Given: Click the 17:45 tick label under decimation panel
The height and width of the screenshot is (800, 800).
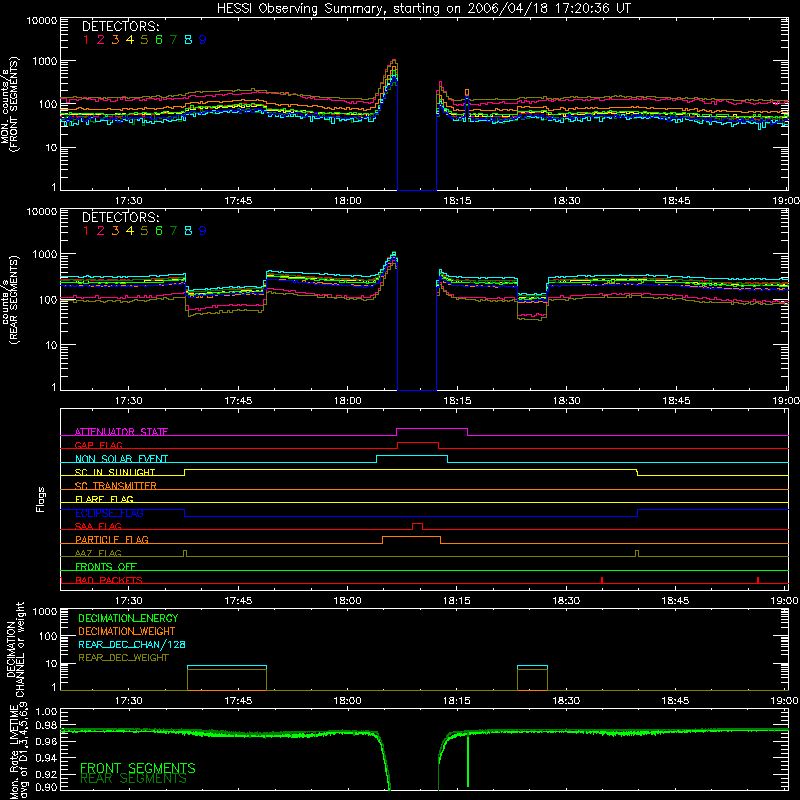Looking at the screenshot, I should pyautogui.click(x=238, y=701).
